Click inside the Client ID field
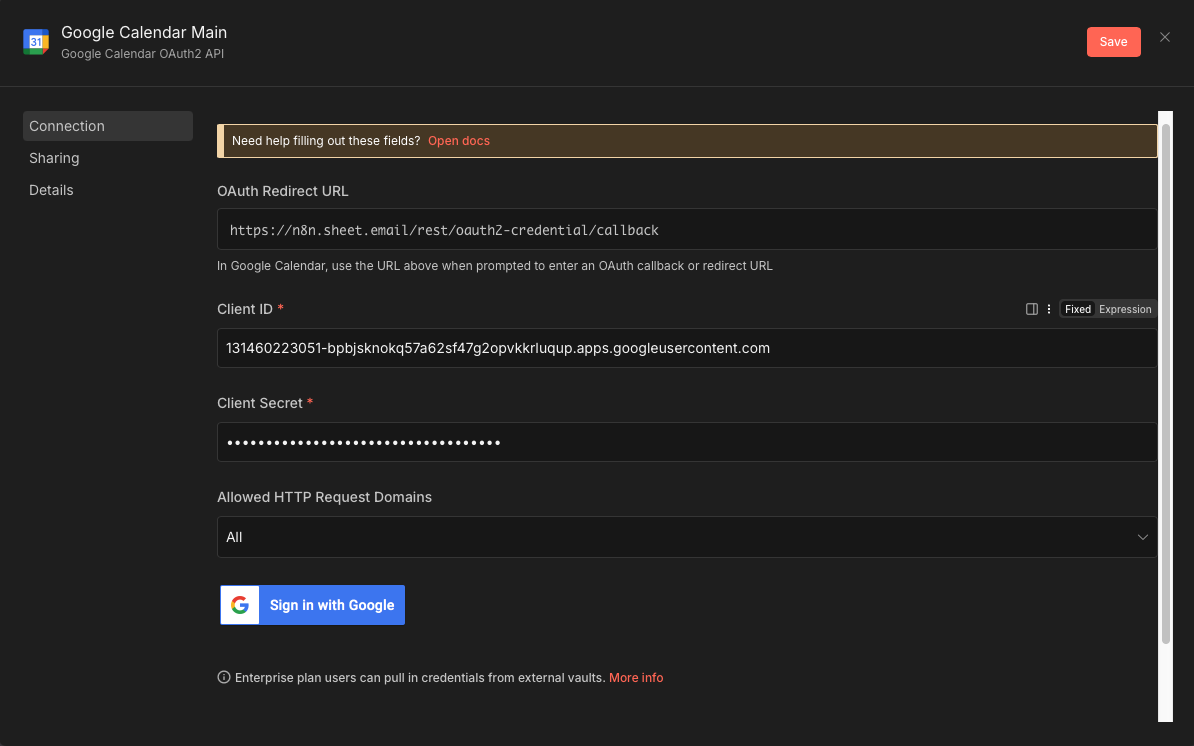Viewport: 1194px width, 746px height. pyautogui.click(x=687, y=347)
